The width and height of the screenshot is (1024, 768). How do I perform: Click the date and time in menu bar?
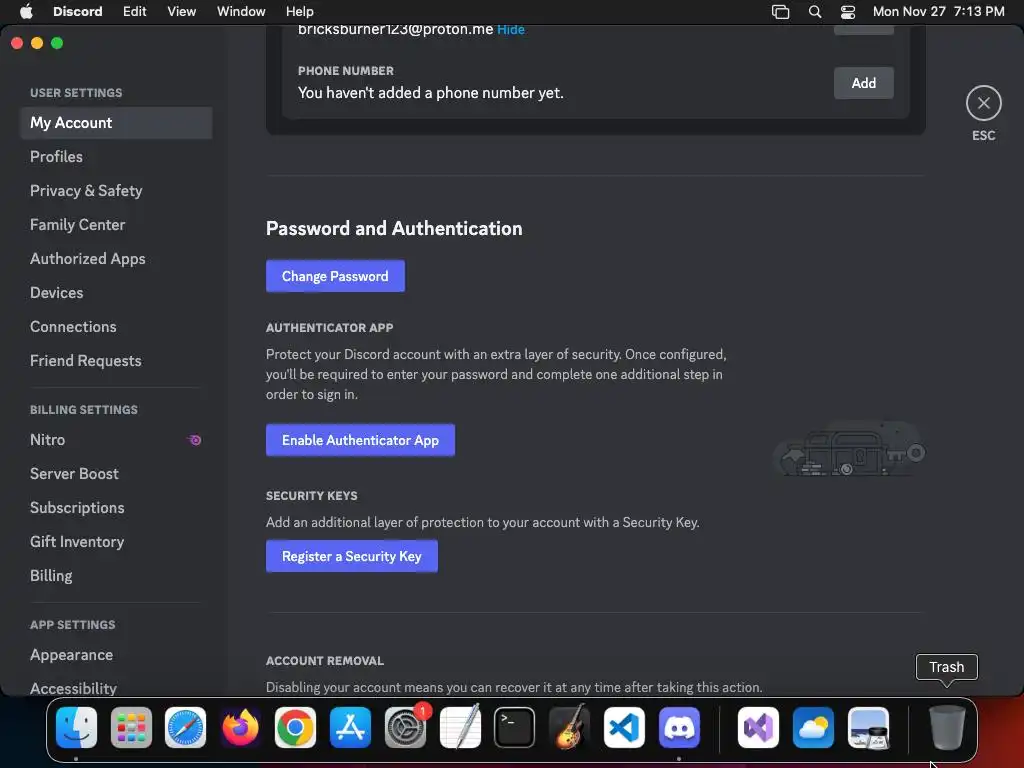pyautogui.click(x=938, y=11)
